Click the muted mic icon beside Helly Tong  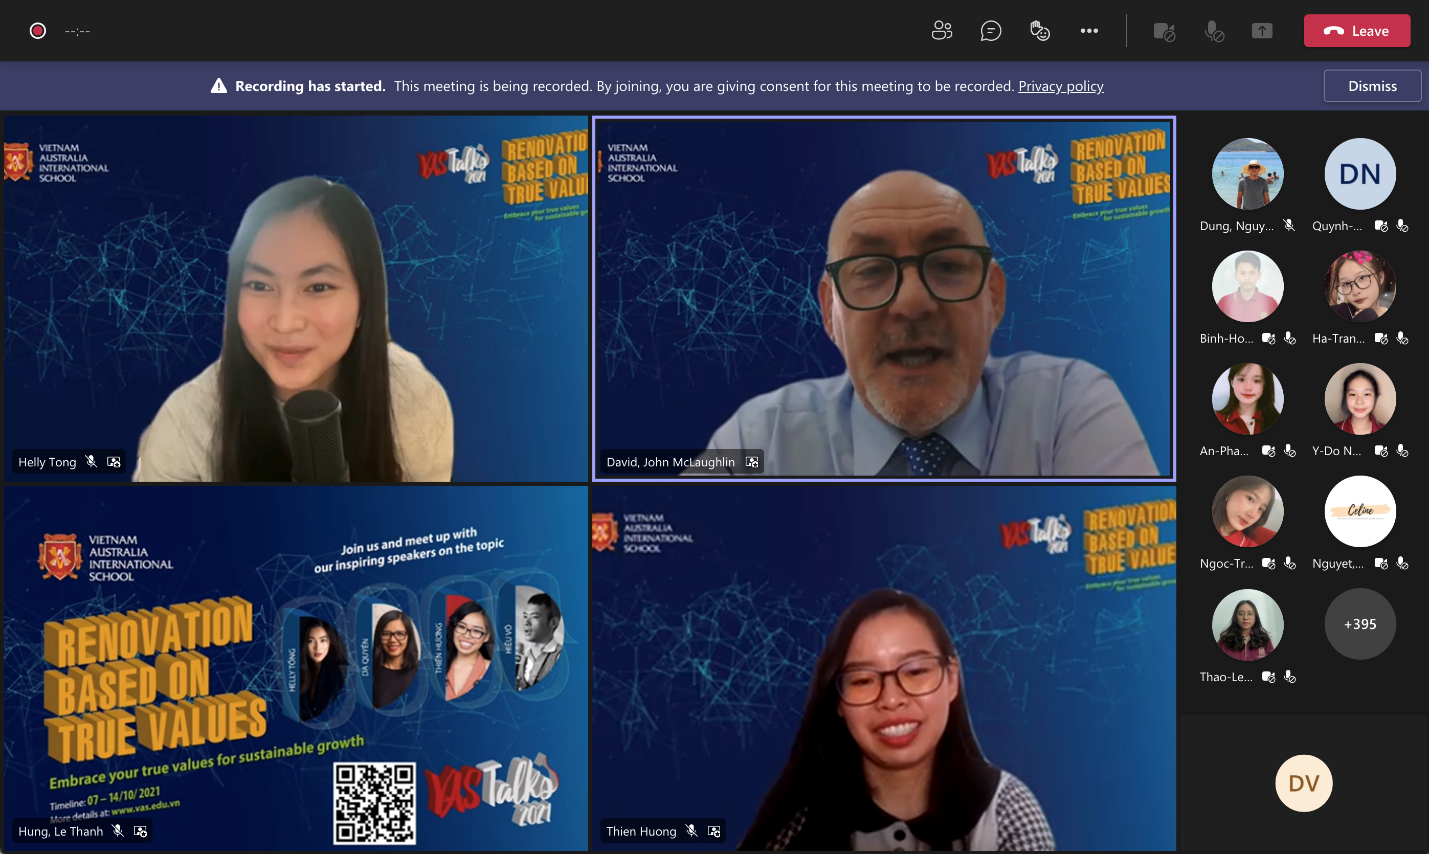click(x=91, y=462)
